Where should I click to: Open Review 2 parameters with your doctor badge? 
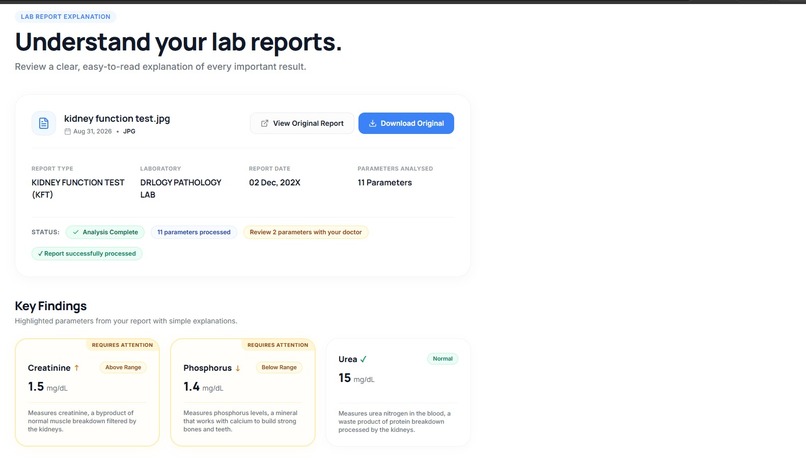point(306,232)
